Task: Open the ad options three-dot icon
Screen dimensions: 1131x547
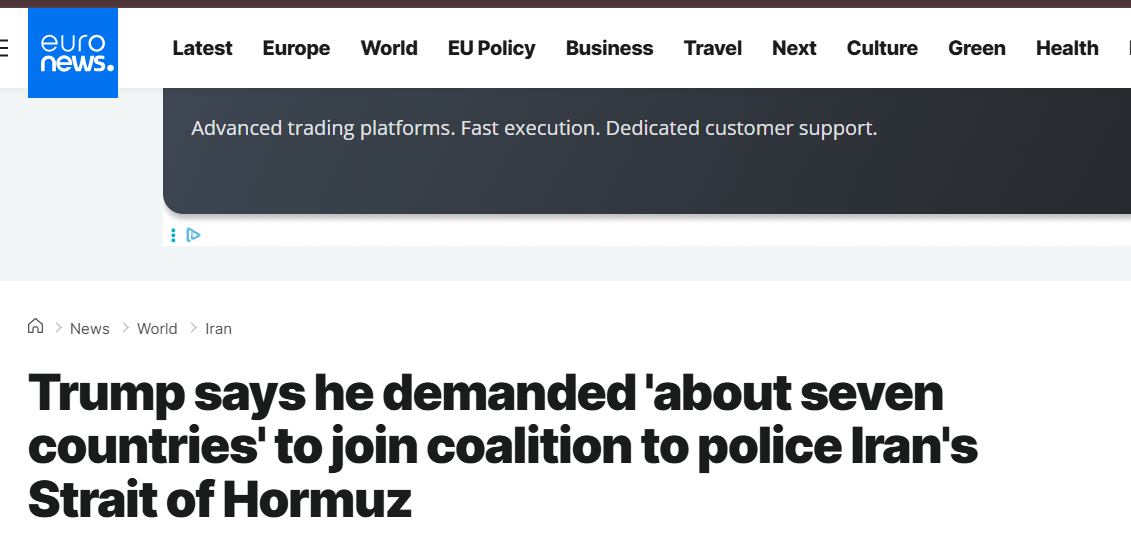Action: pos(173,235)
